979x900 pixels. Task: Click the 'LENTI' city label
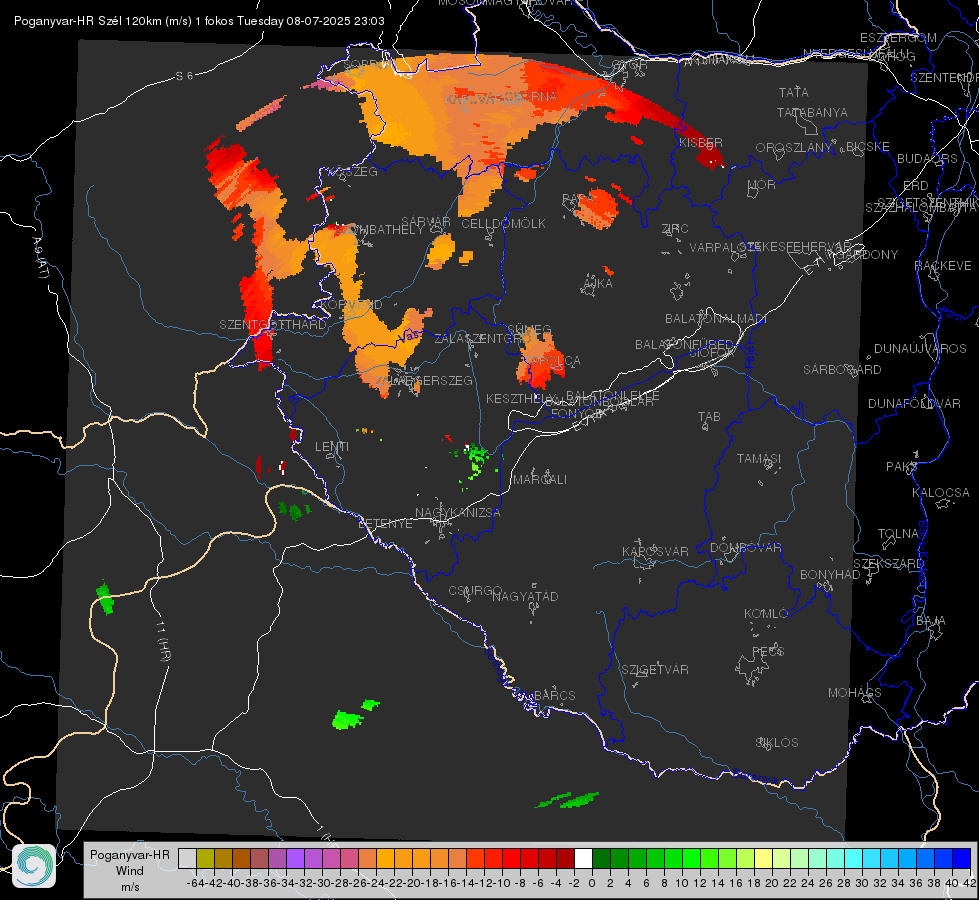332,447
